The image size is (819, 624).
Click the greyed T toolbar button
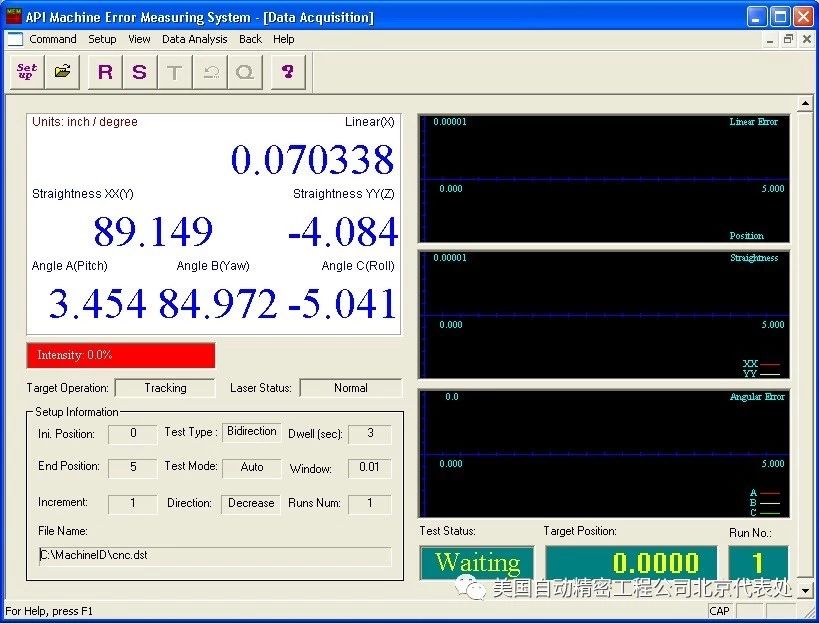pos(174,72)
